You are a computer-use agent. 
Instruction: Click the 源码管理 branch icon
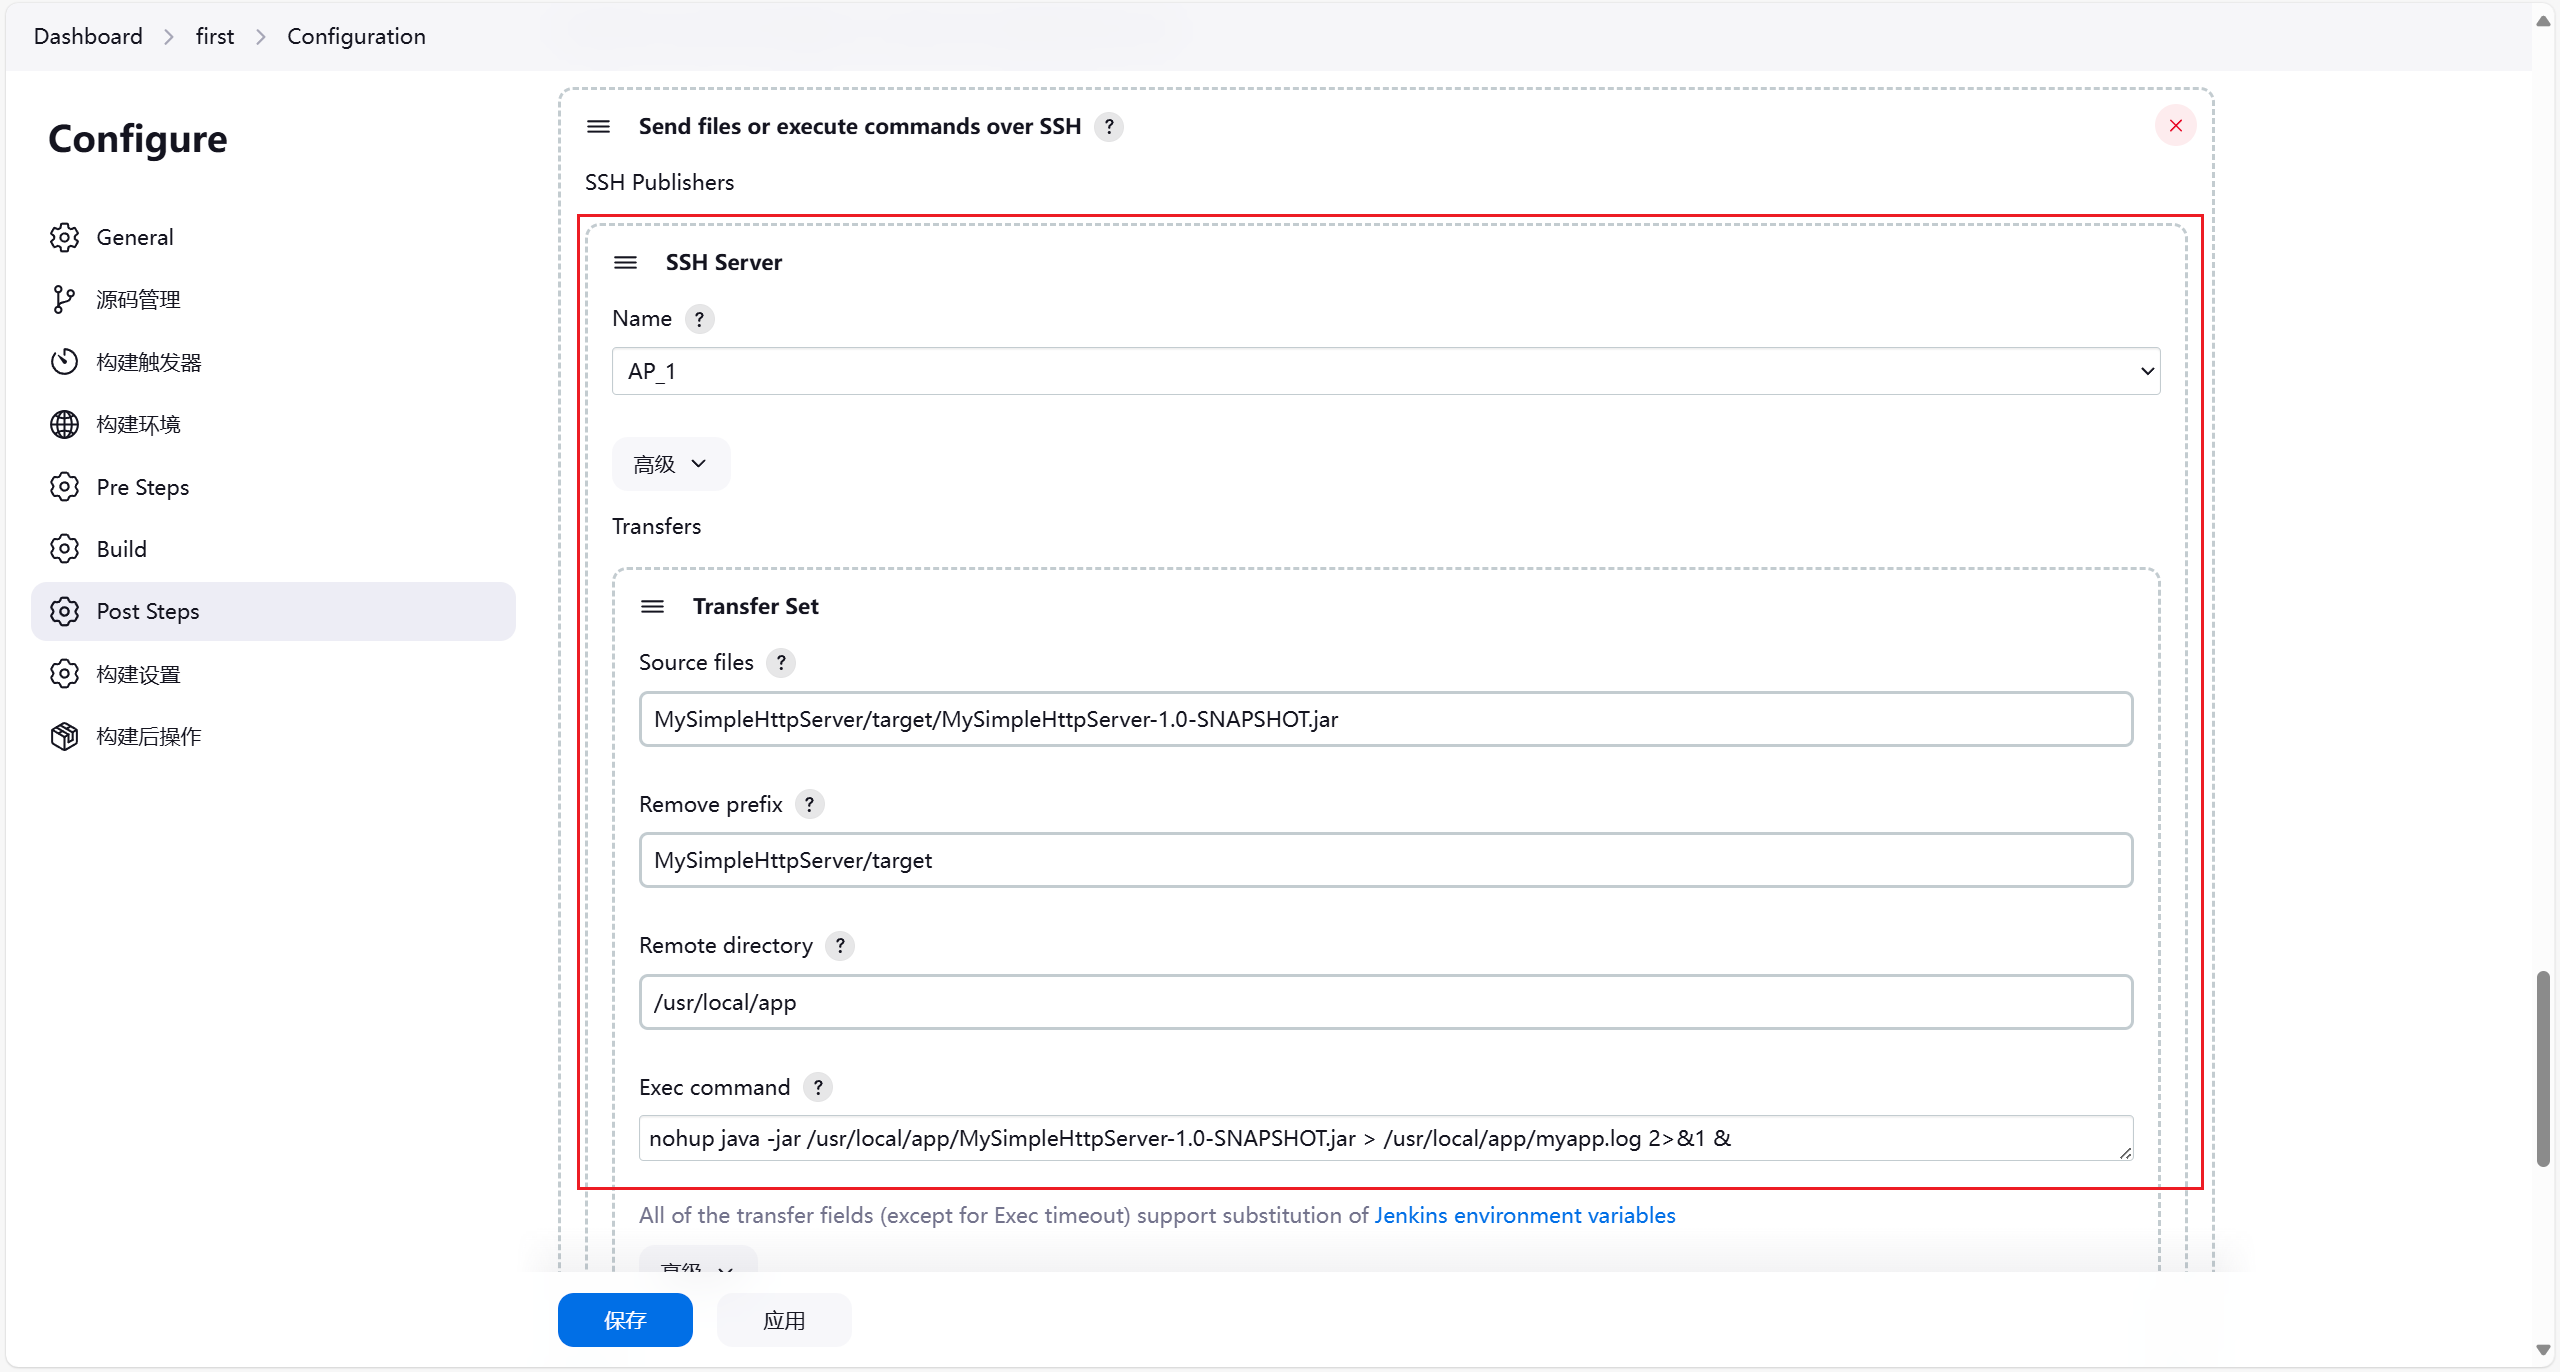tap(64, 299)
